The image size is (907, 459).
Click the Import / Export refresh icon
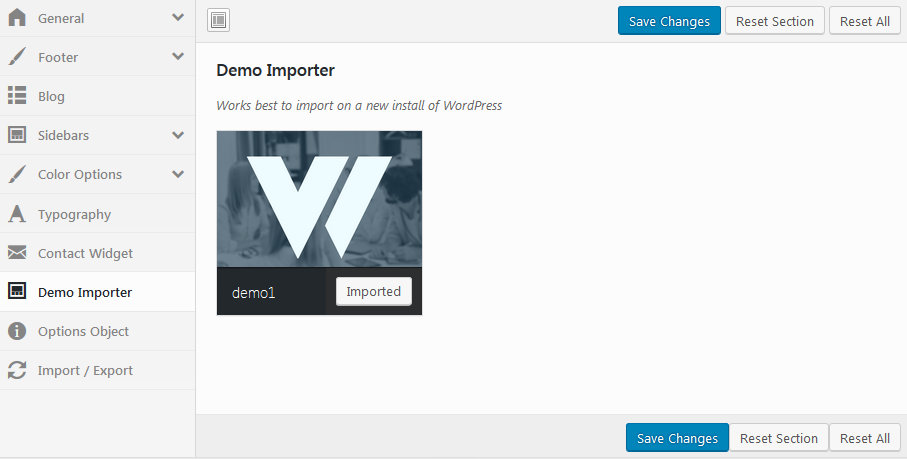(17, 370)
